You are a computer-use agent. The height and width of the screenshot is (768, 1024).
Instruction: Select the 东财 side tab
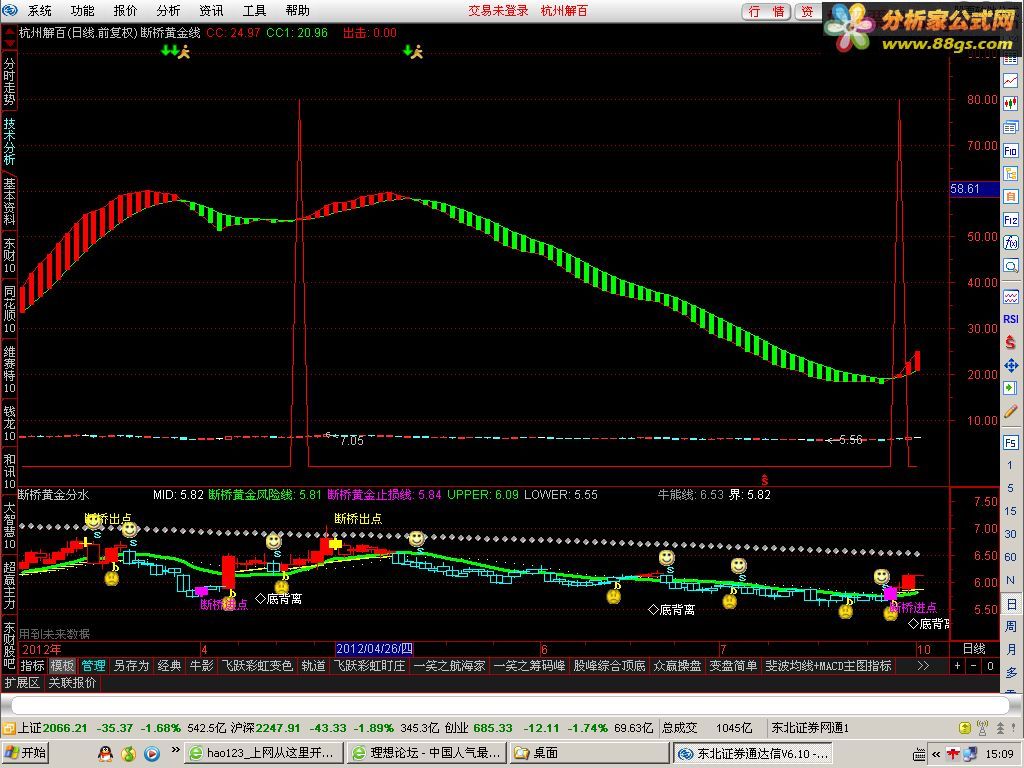(9, 255)
